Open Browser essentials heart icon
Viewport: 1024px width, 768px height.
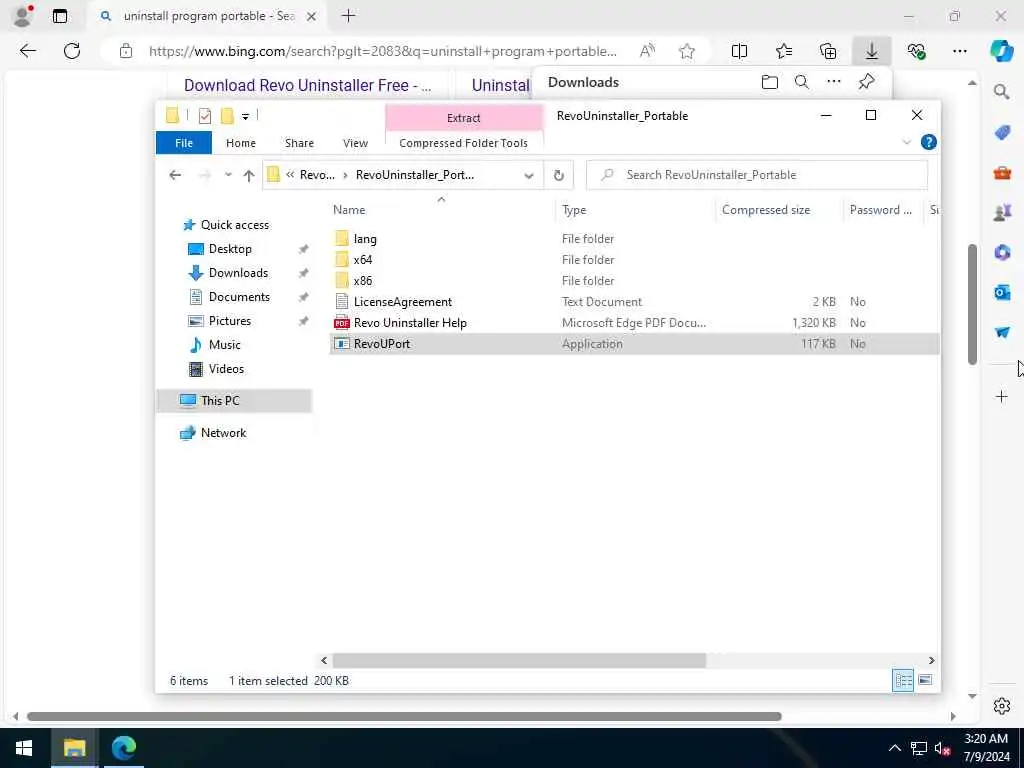[x=916, y=51]
